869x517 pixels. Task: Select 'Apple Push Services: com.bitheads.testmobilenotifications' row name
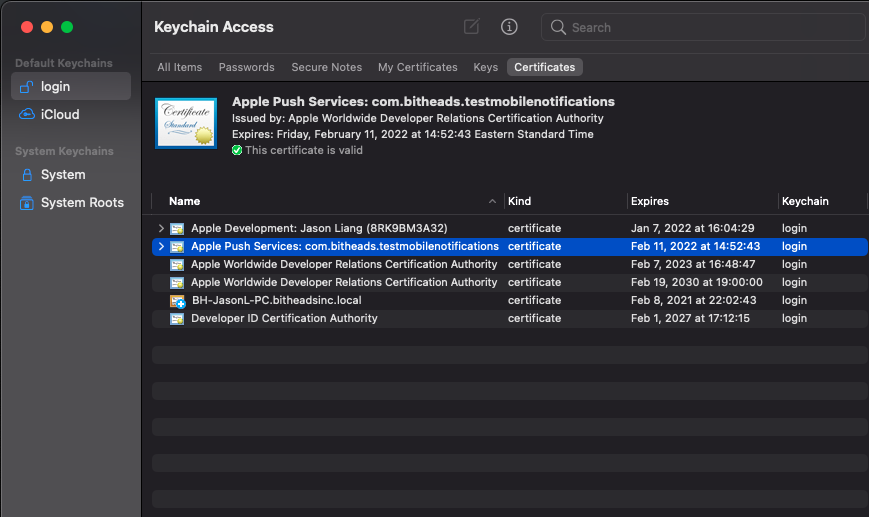(x=345, y=246)
